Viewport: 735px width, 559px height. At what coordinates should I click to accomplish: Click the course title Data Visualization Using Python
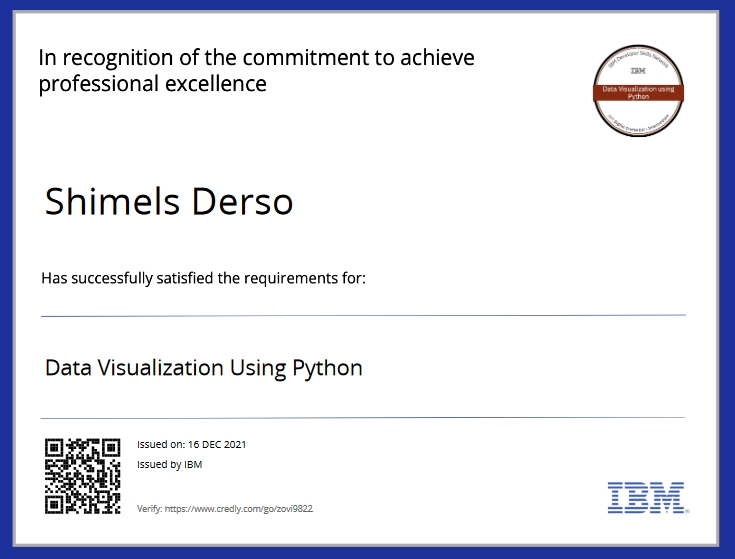[x=204, y=368]
